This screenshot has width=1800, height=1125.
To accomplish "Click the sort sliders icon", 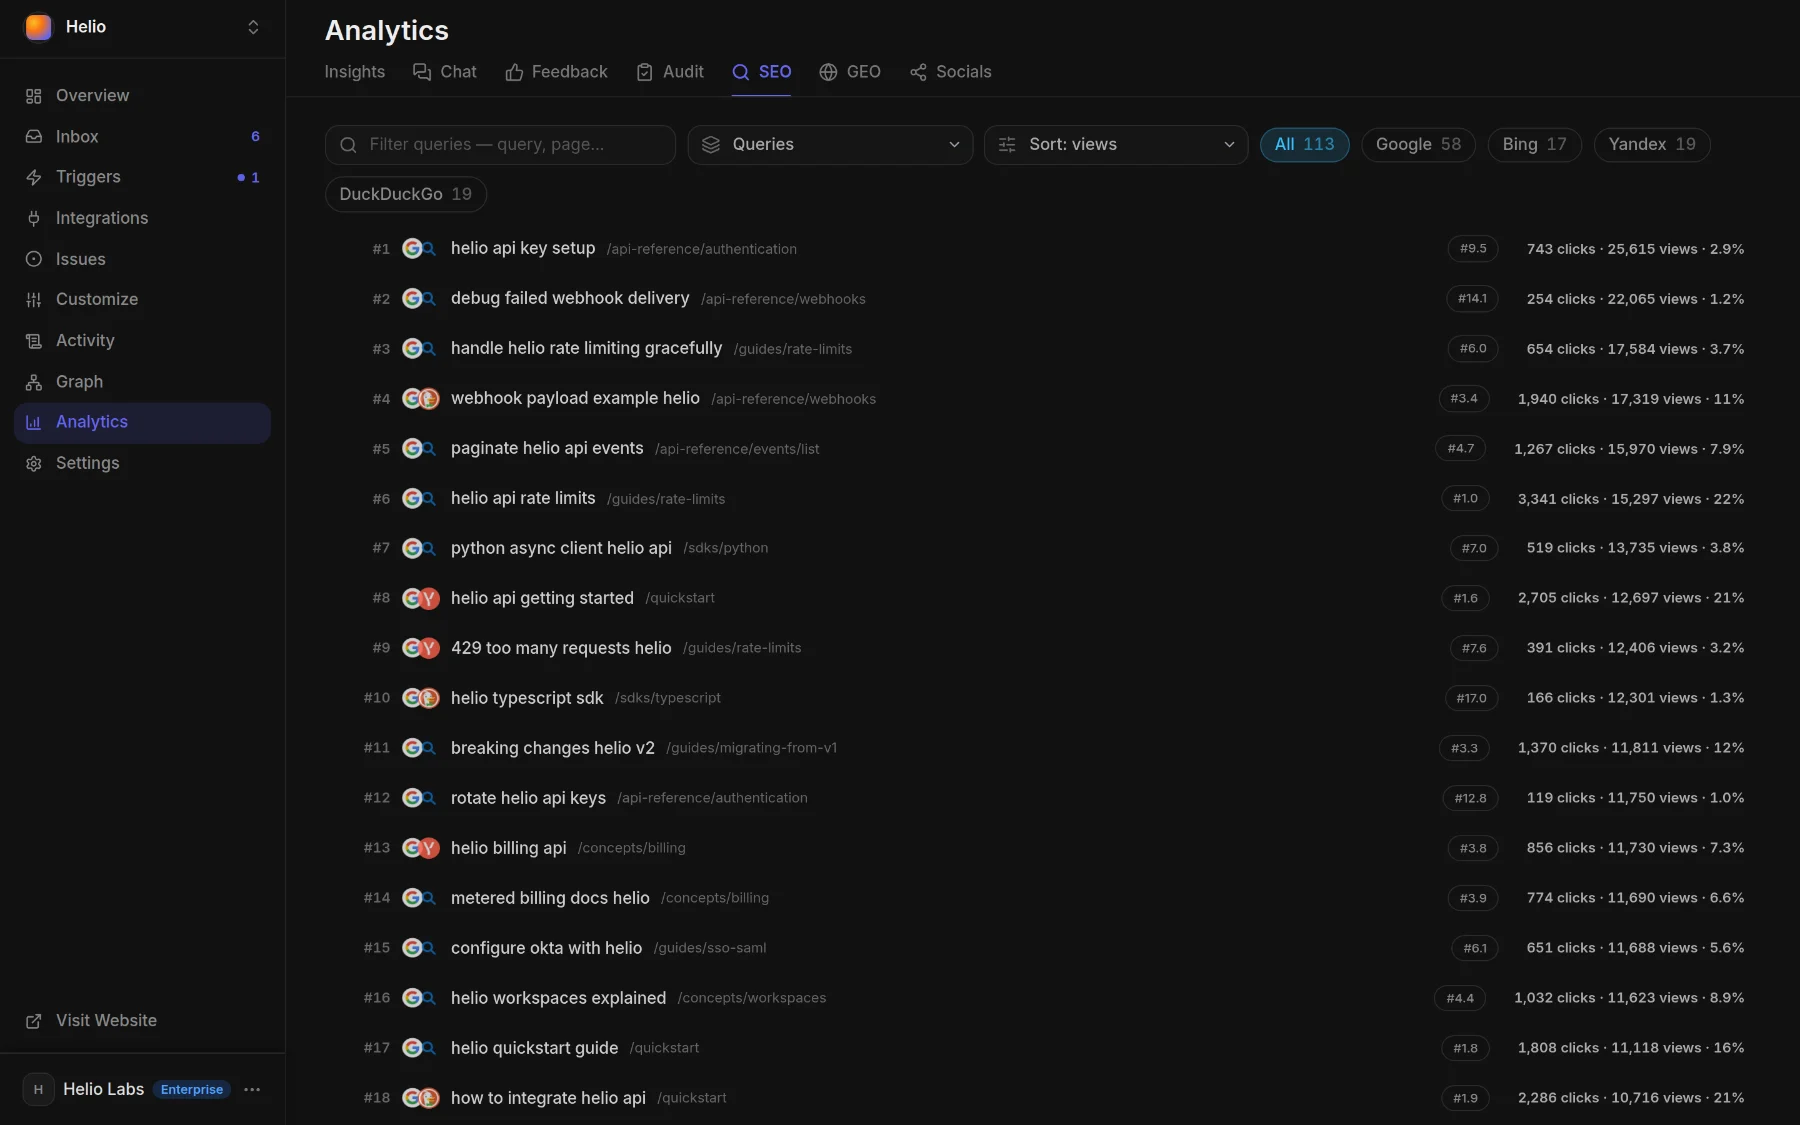I will (1007, 145).
